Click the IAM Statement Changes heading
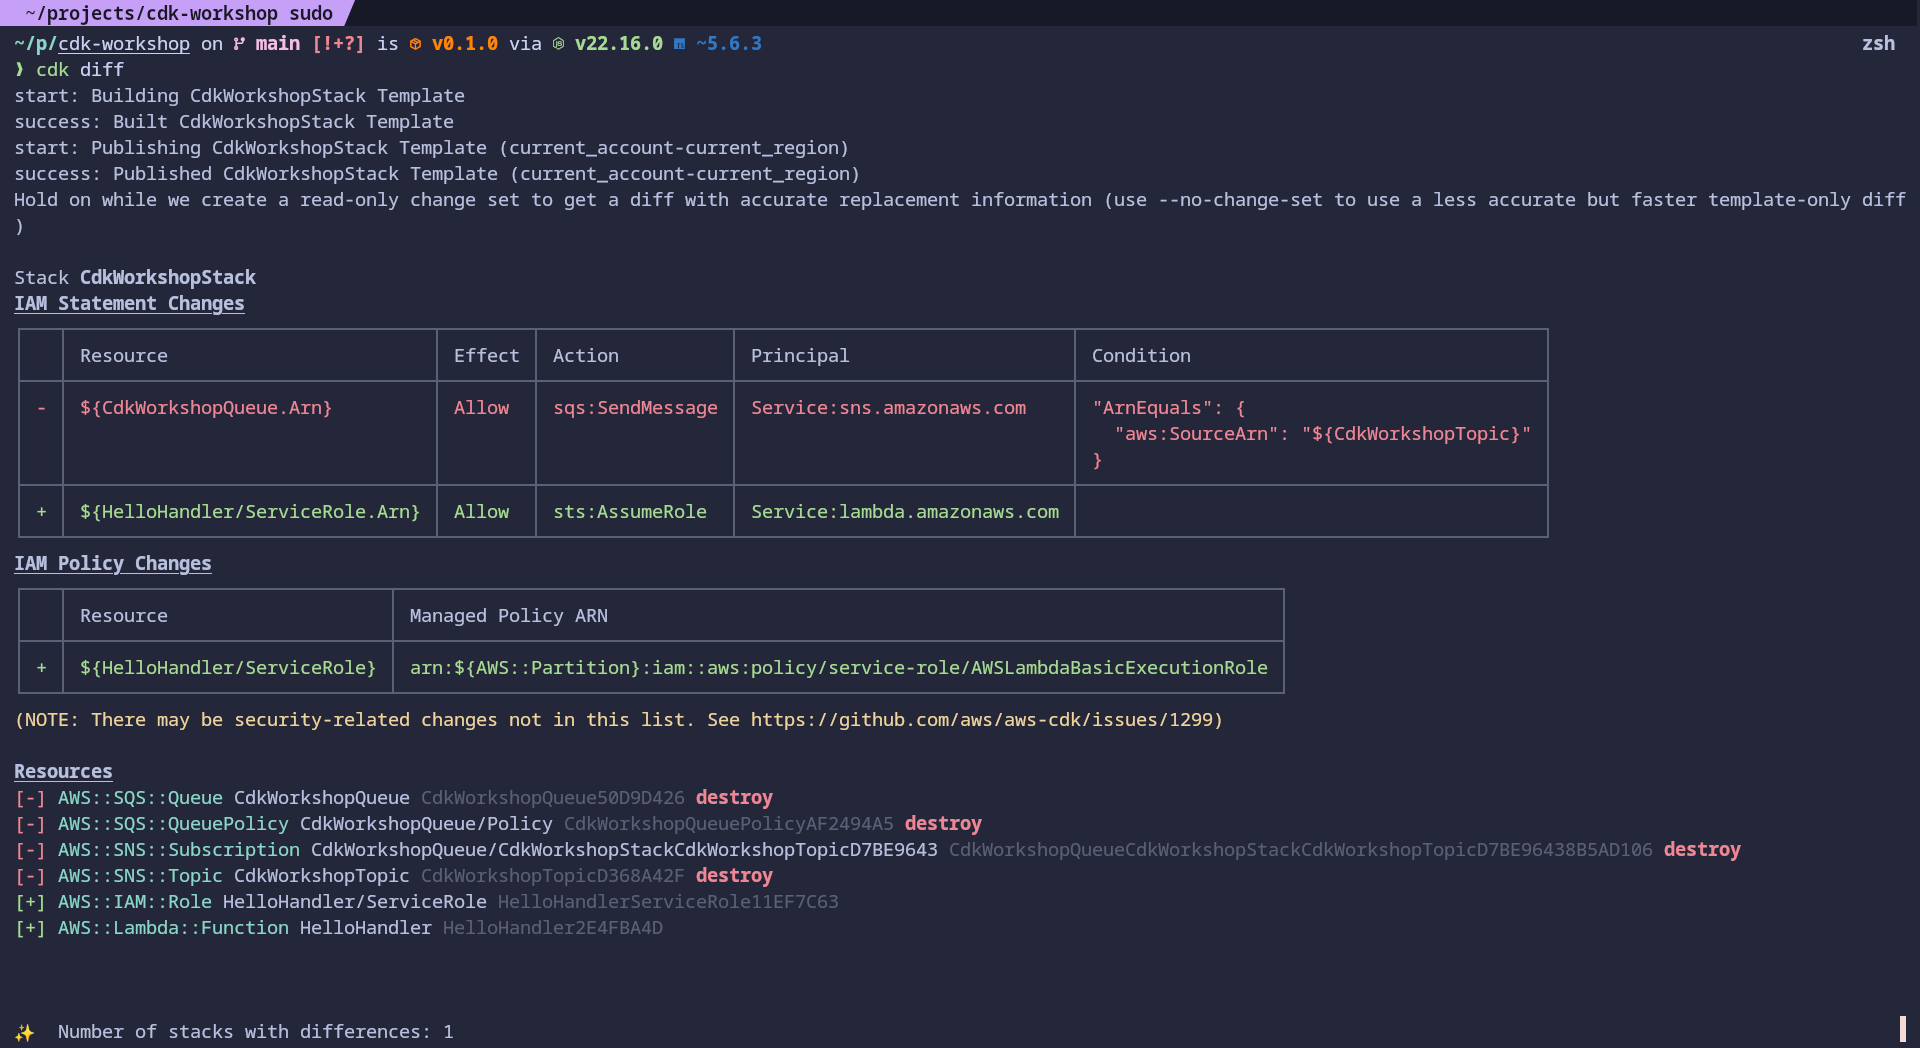The width and height of the screenshot is (1920, 1048). [129, 304]
